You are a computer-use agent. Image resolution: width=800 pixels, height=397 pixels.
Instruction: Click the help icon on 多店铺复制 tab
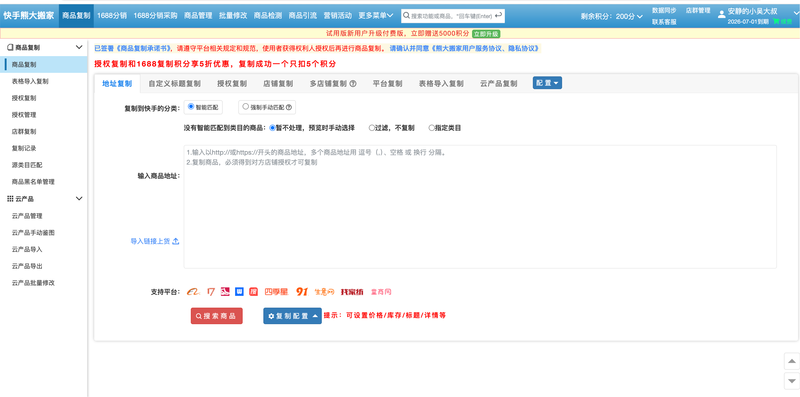point(353,84)
